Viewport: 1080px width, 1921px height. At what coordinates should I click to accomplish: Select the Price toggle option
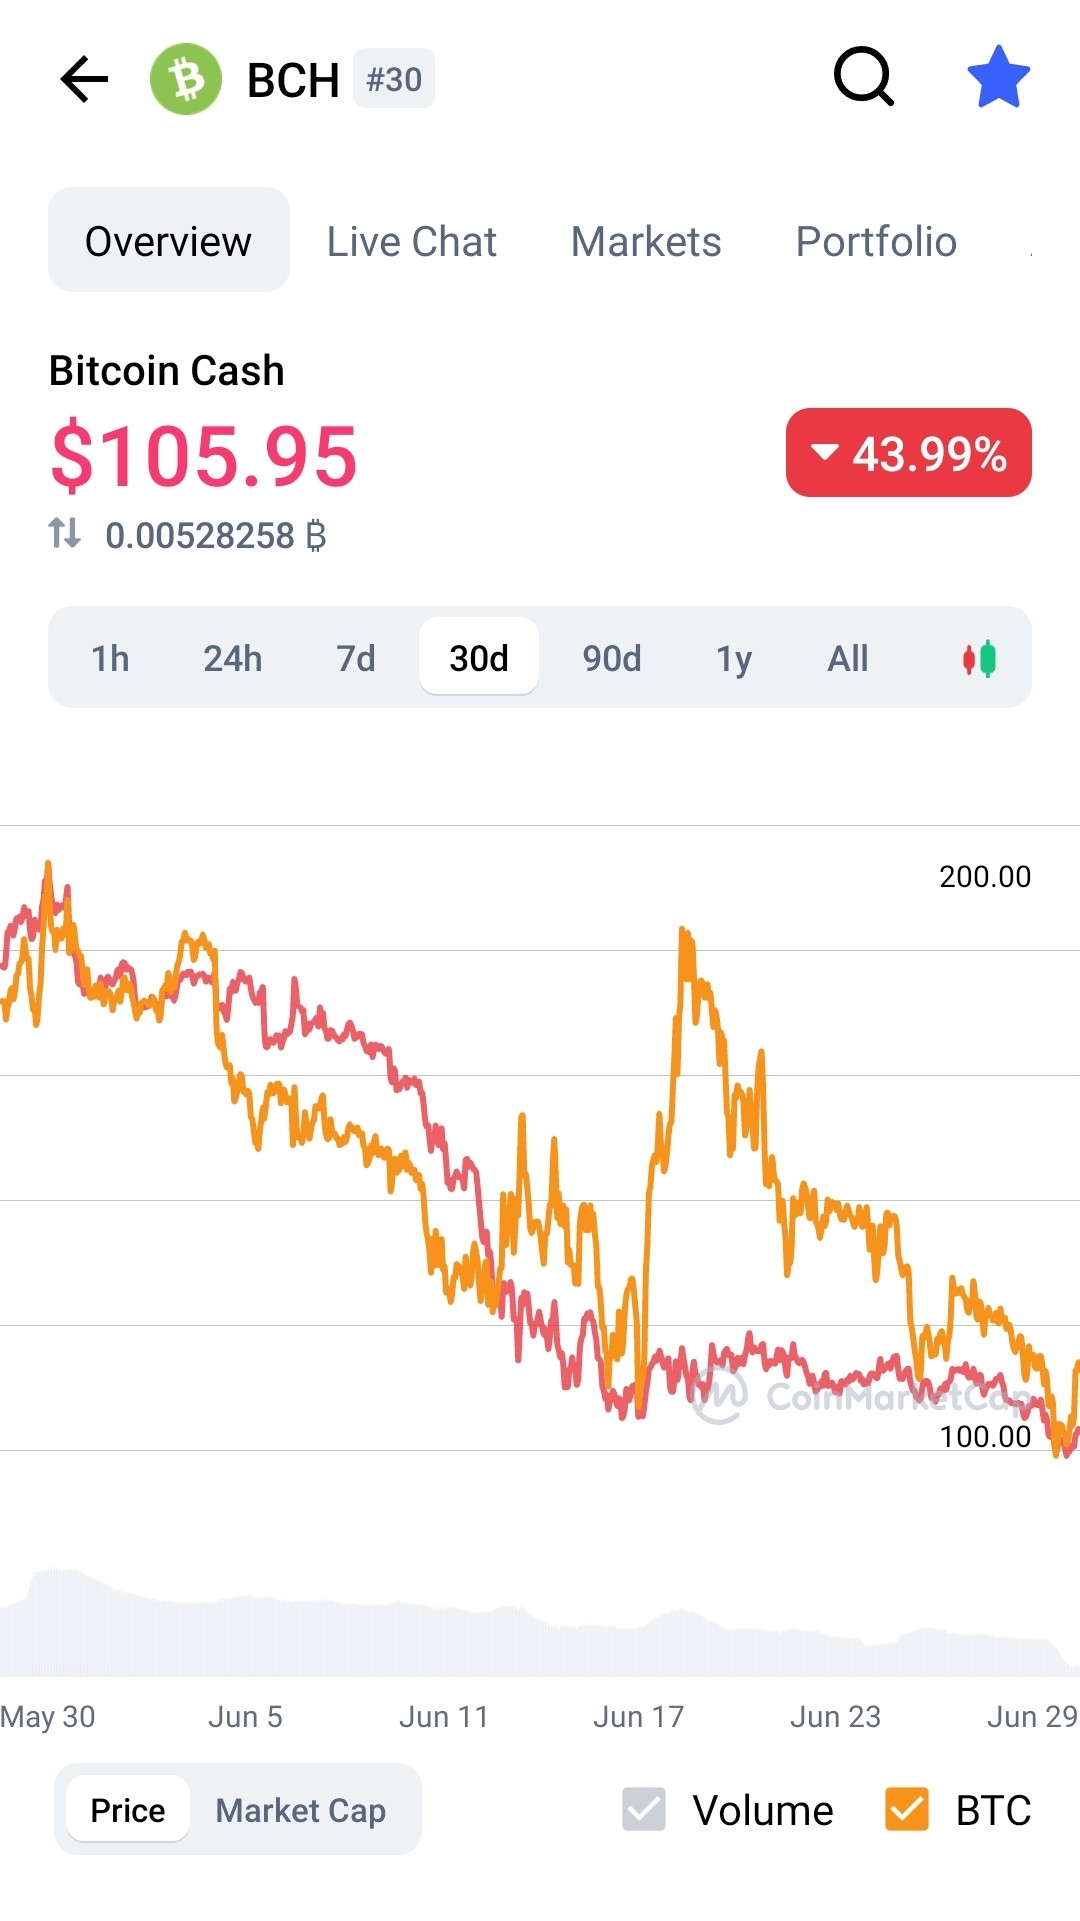[128, 1810]
